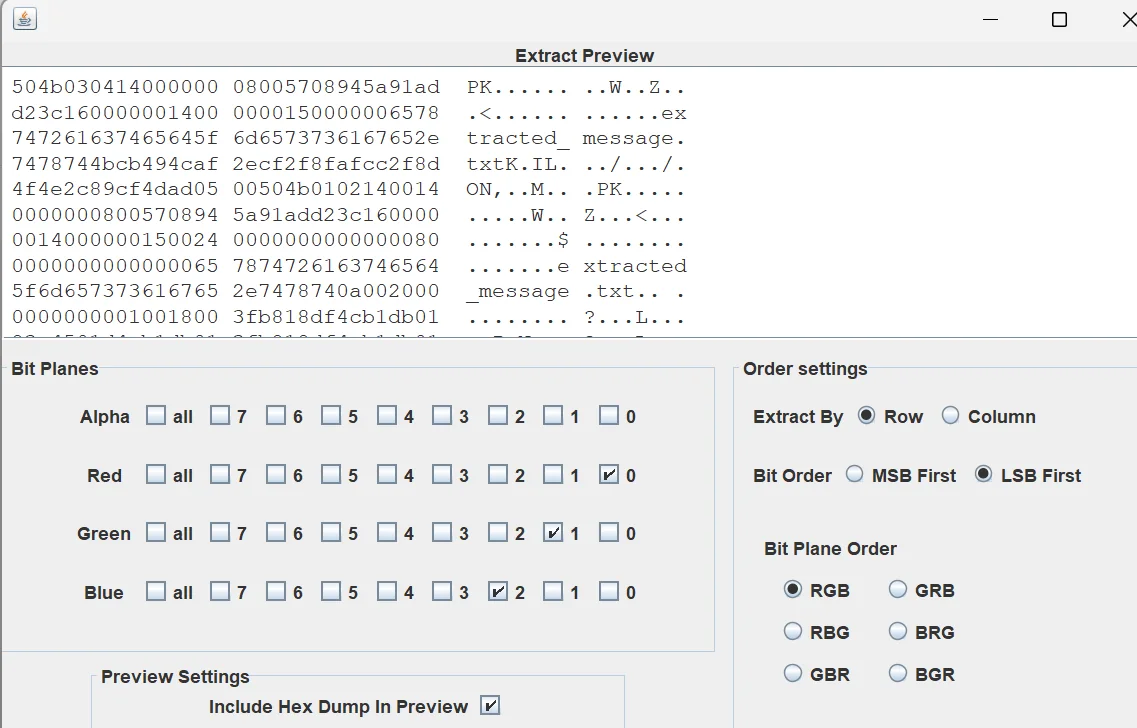The image size is (1137, 728).
Task: Select Extract By Row option
Action: (866, 416)
